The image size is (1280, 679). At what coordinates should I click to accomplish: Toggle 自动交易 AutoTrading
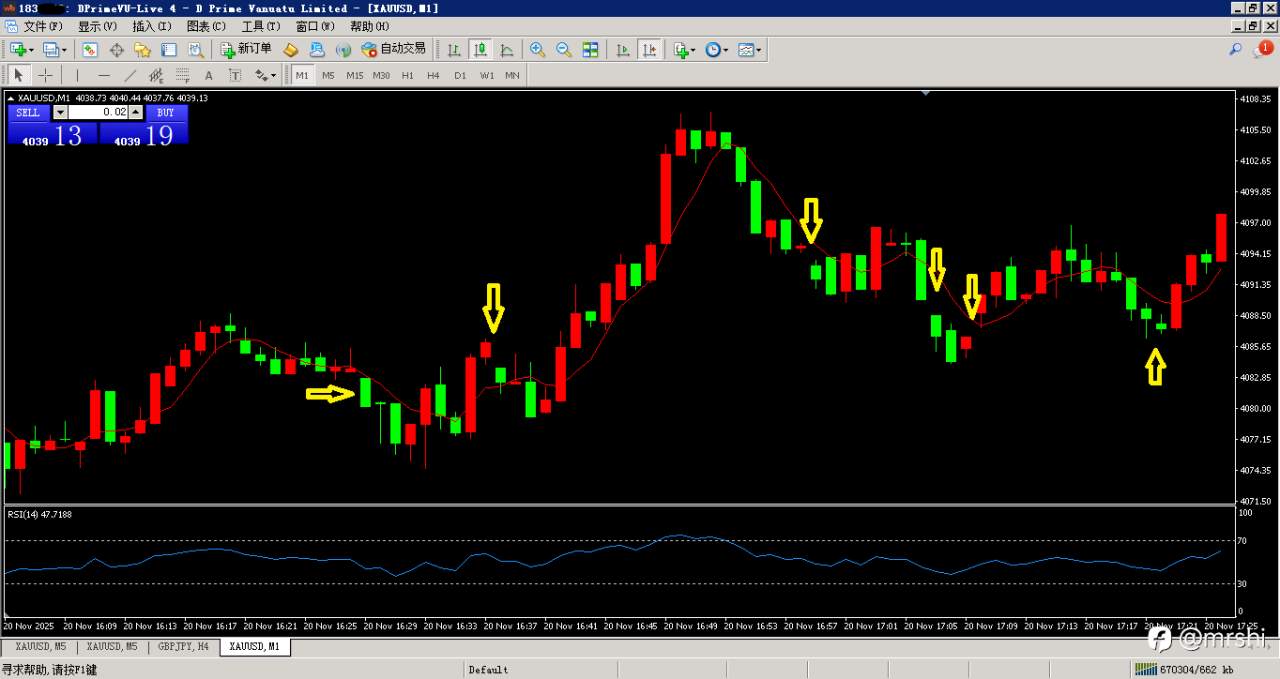(394, 49)
